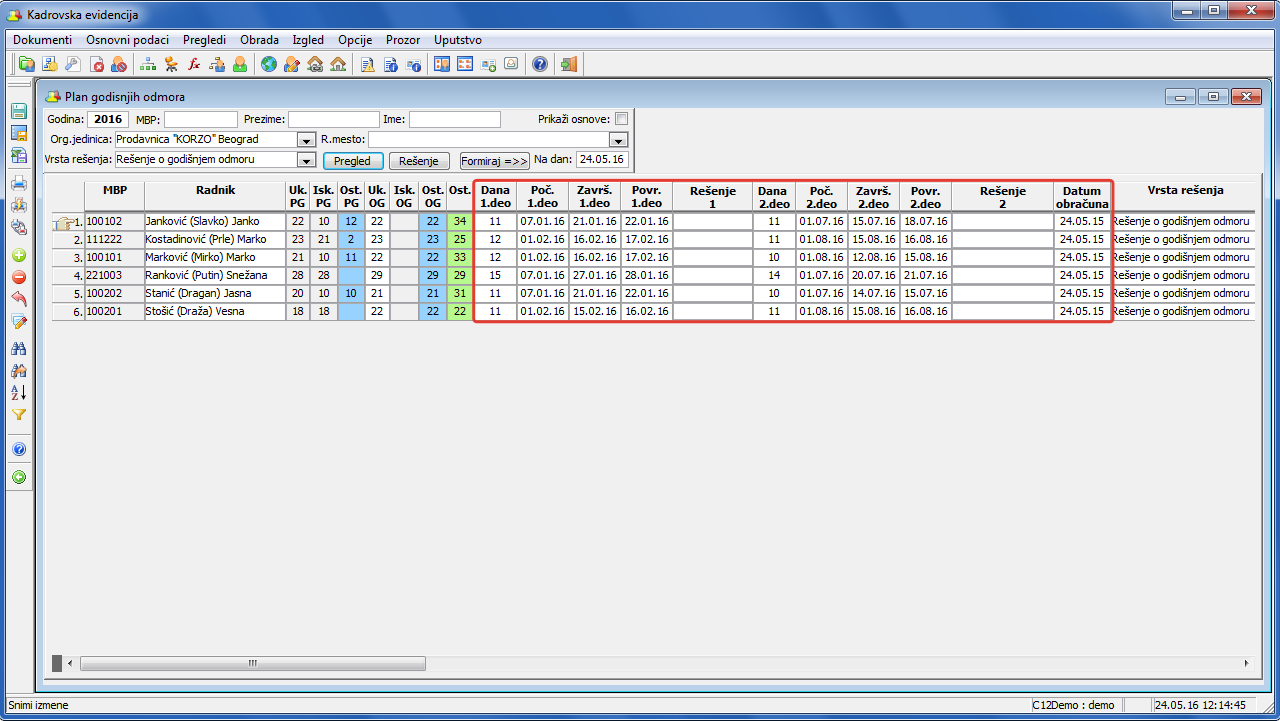The height and width of the screenshot is (721, 1280).
Task: Click the printer icon in left sidebar
Action: [19, 183]
